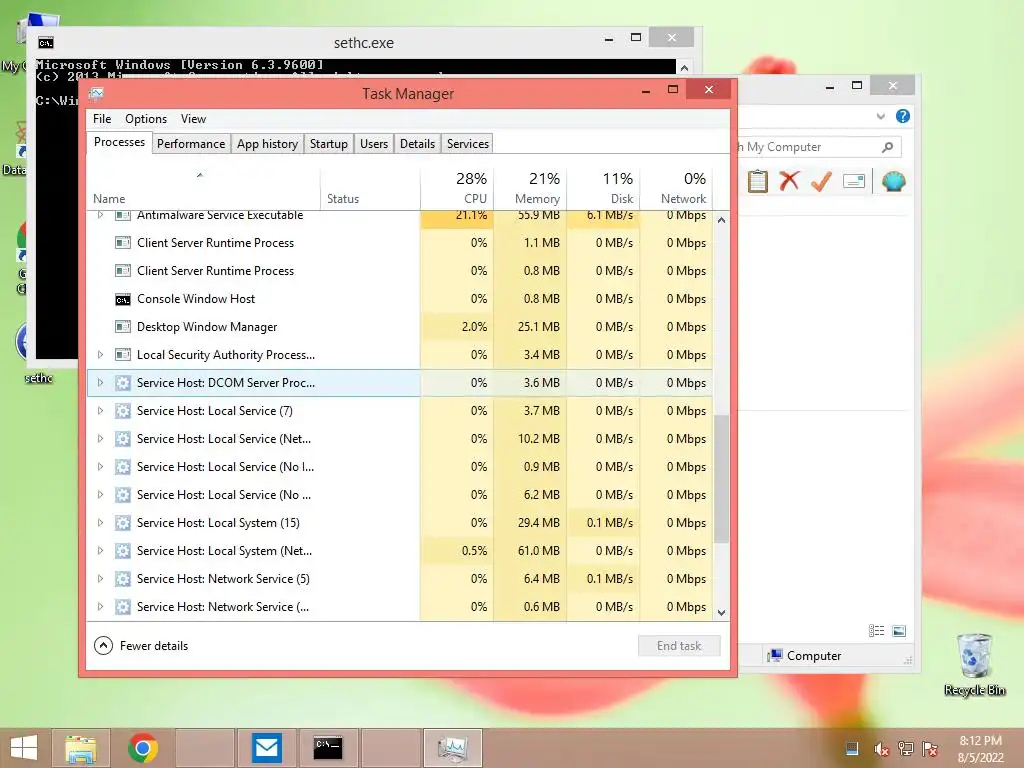
Task: Open the Recycle Bin desktop icon
Action: (x=974, y=665)
